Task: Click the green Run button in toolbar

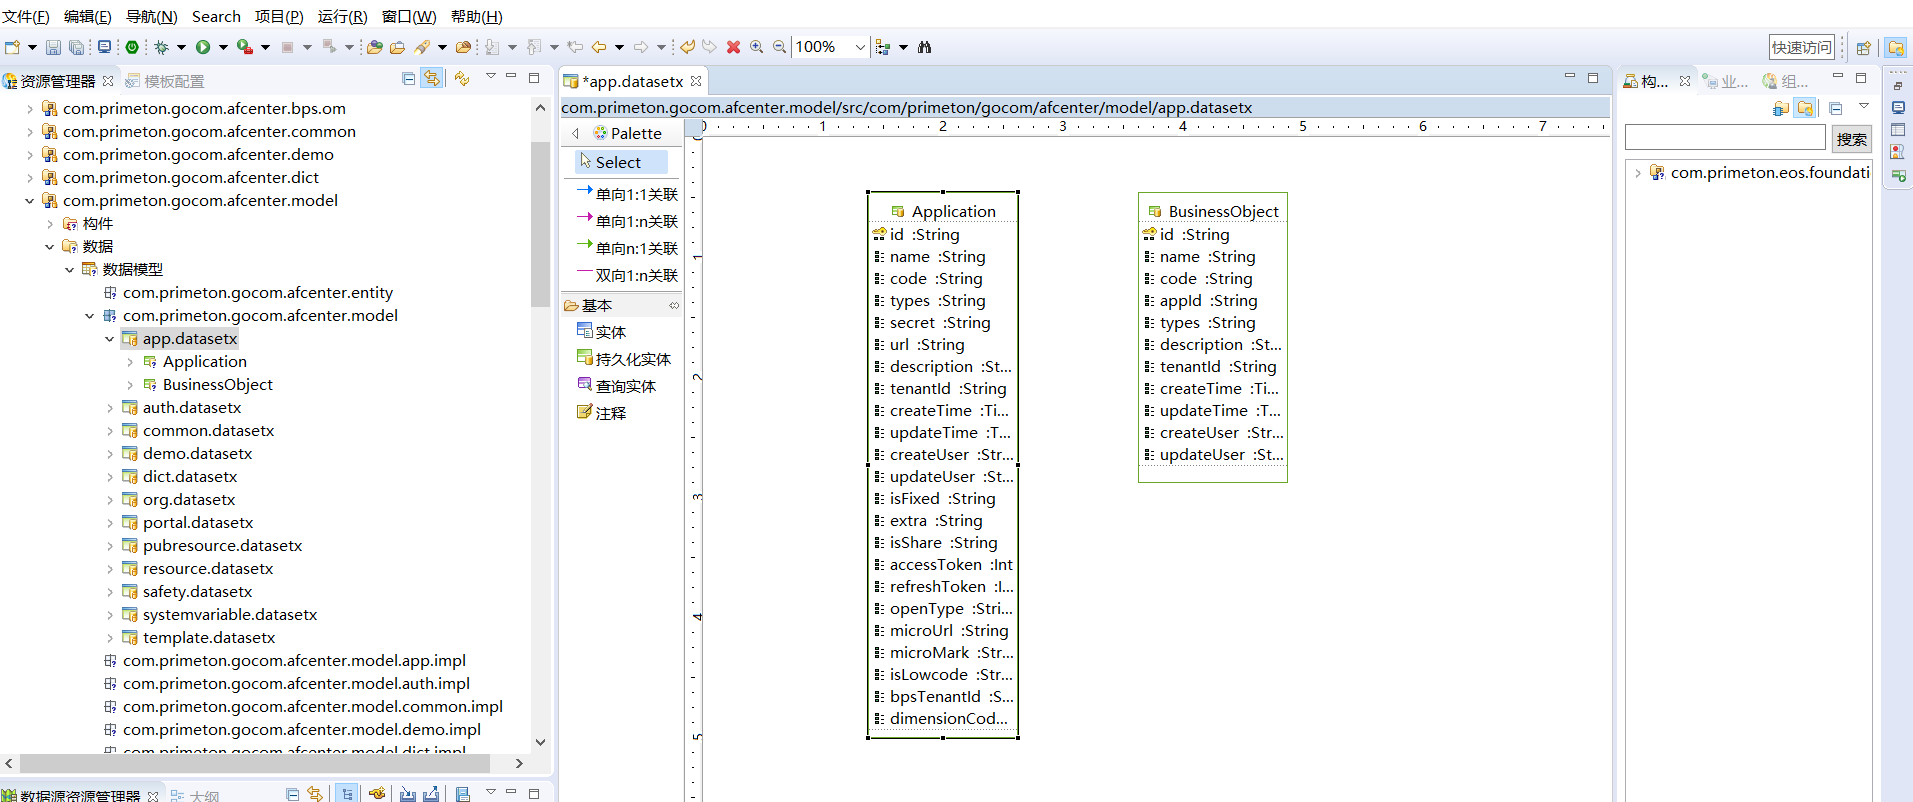Action: click(x=203, y=47)
